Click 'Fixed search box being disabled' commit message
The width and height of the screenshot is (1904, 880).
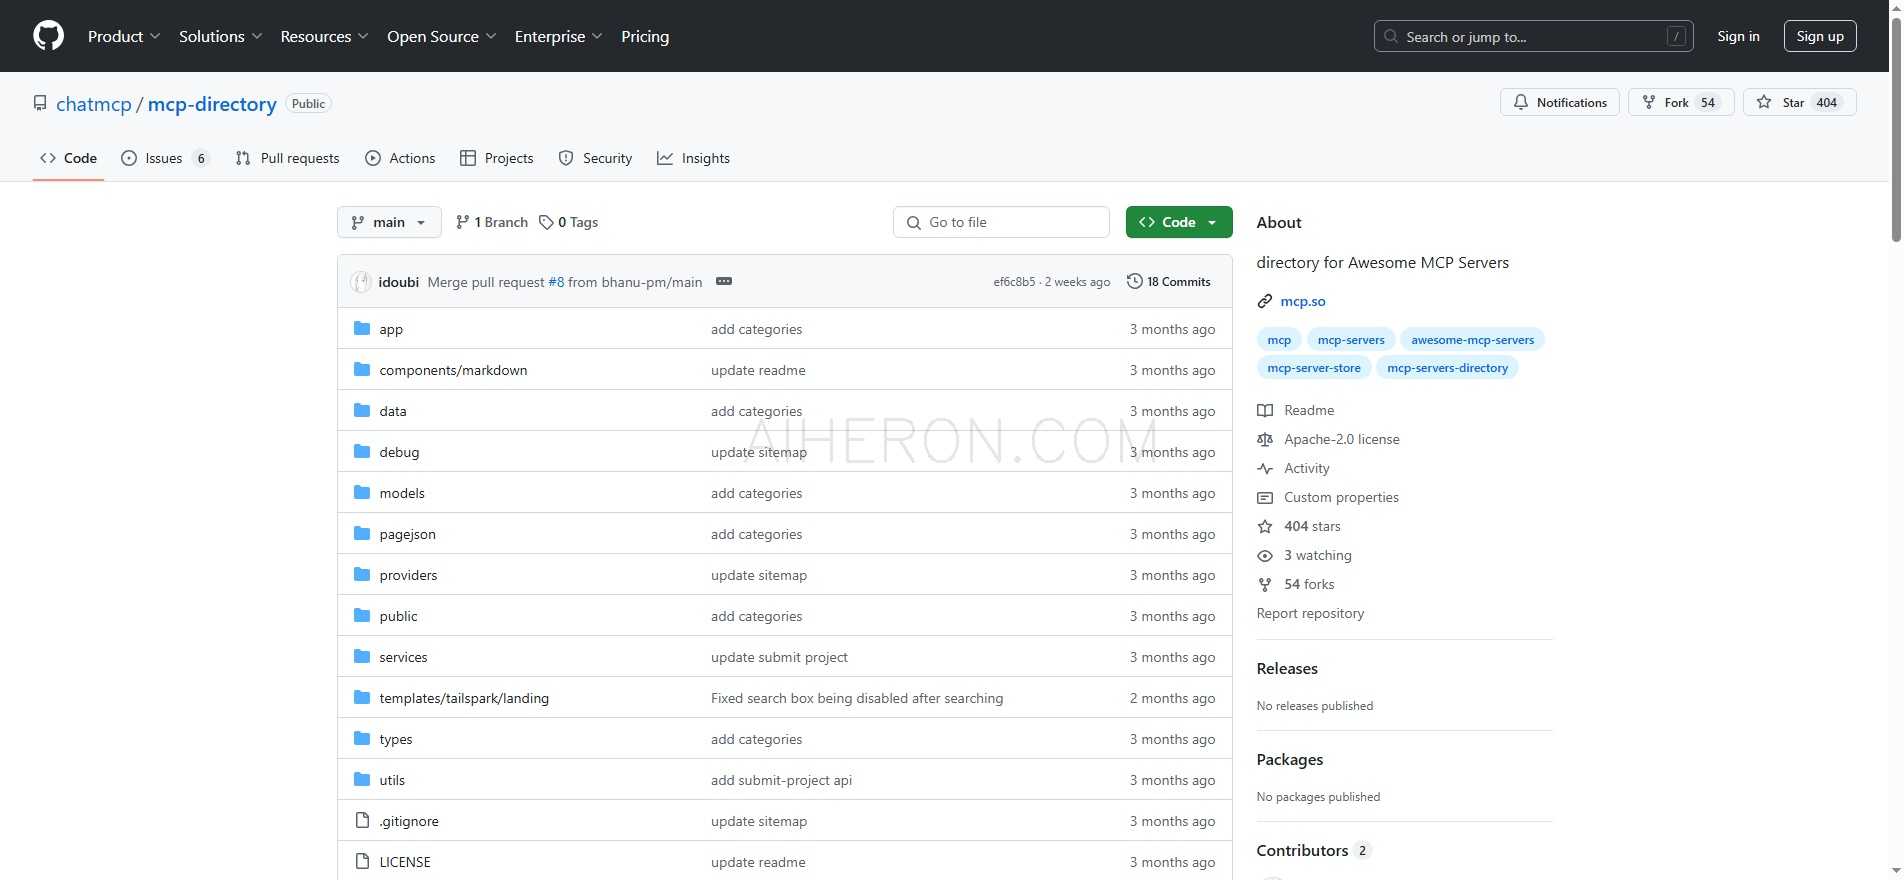tap(857, 698)
